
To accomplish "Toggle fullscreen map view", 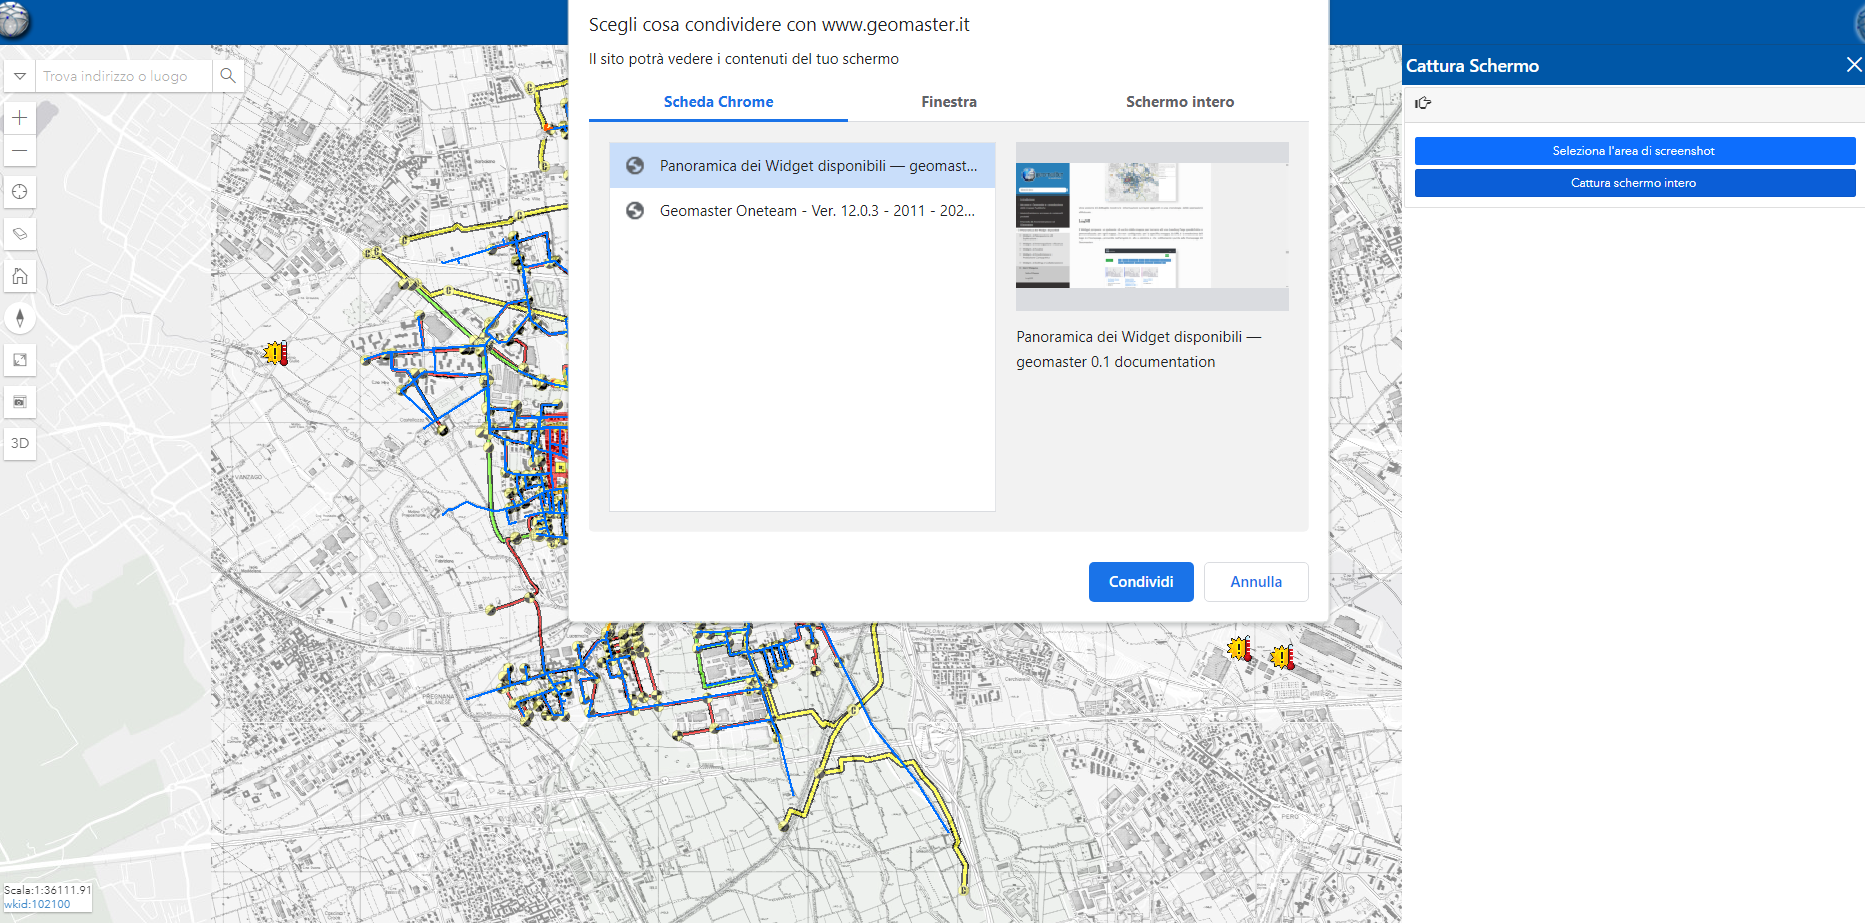I will pyautogui.click(x=20, y=360).
